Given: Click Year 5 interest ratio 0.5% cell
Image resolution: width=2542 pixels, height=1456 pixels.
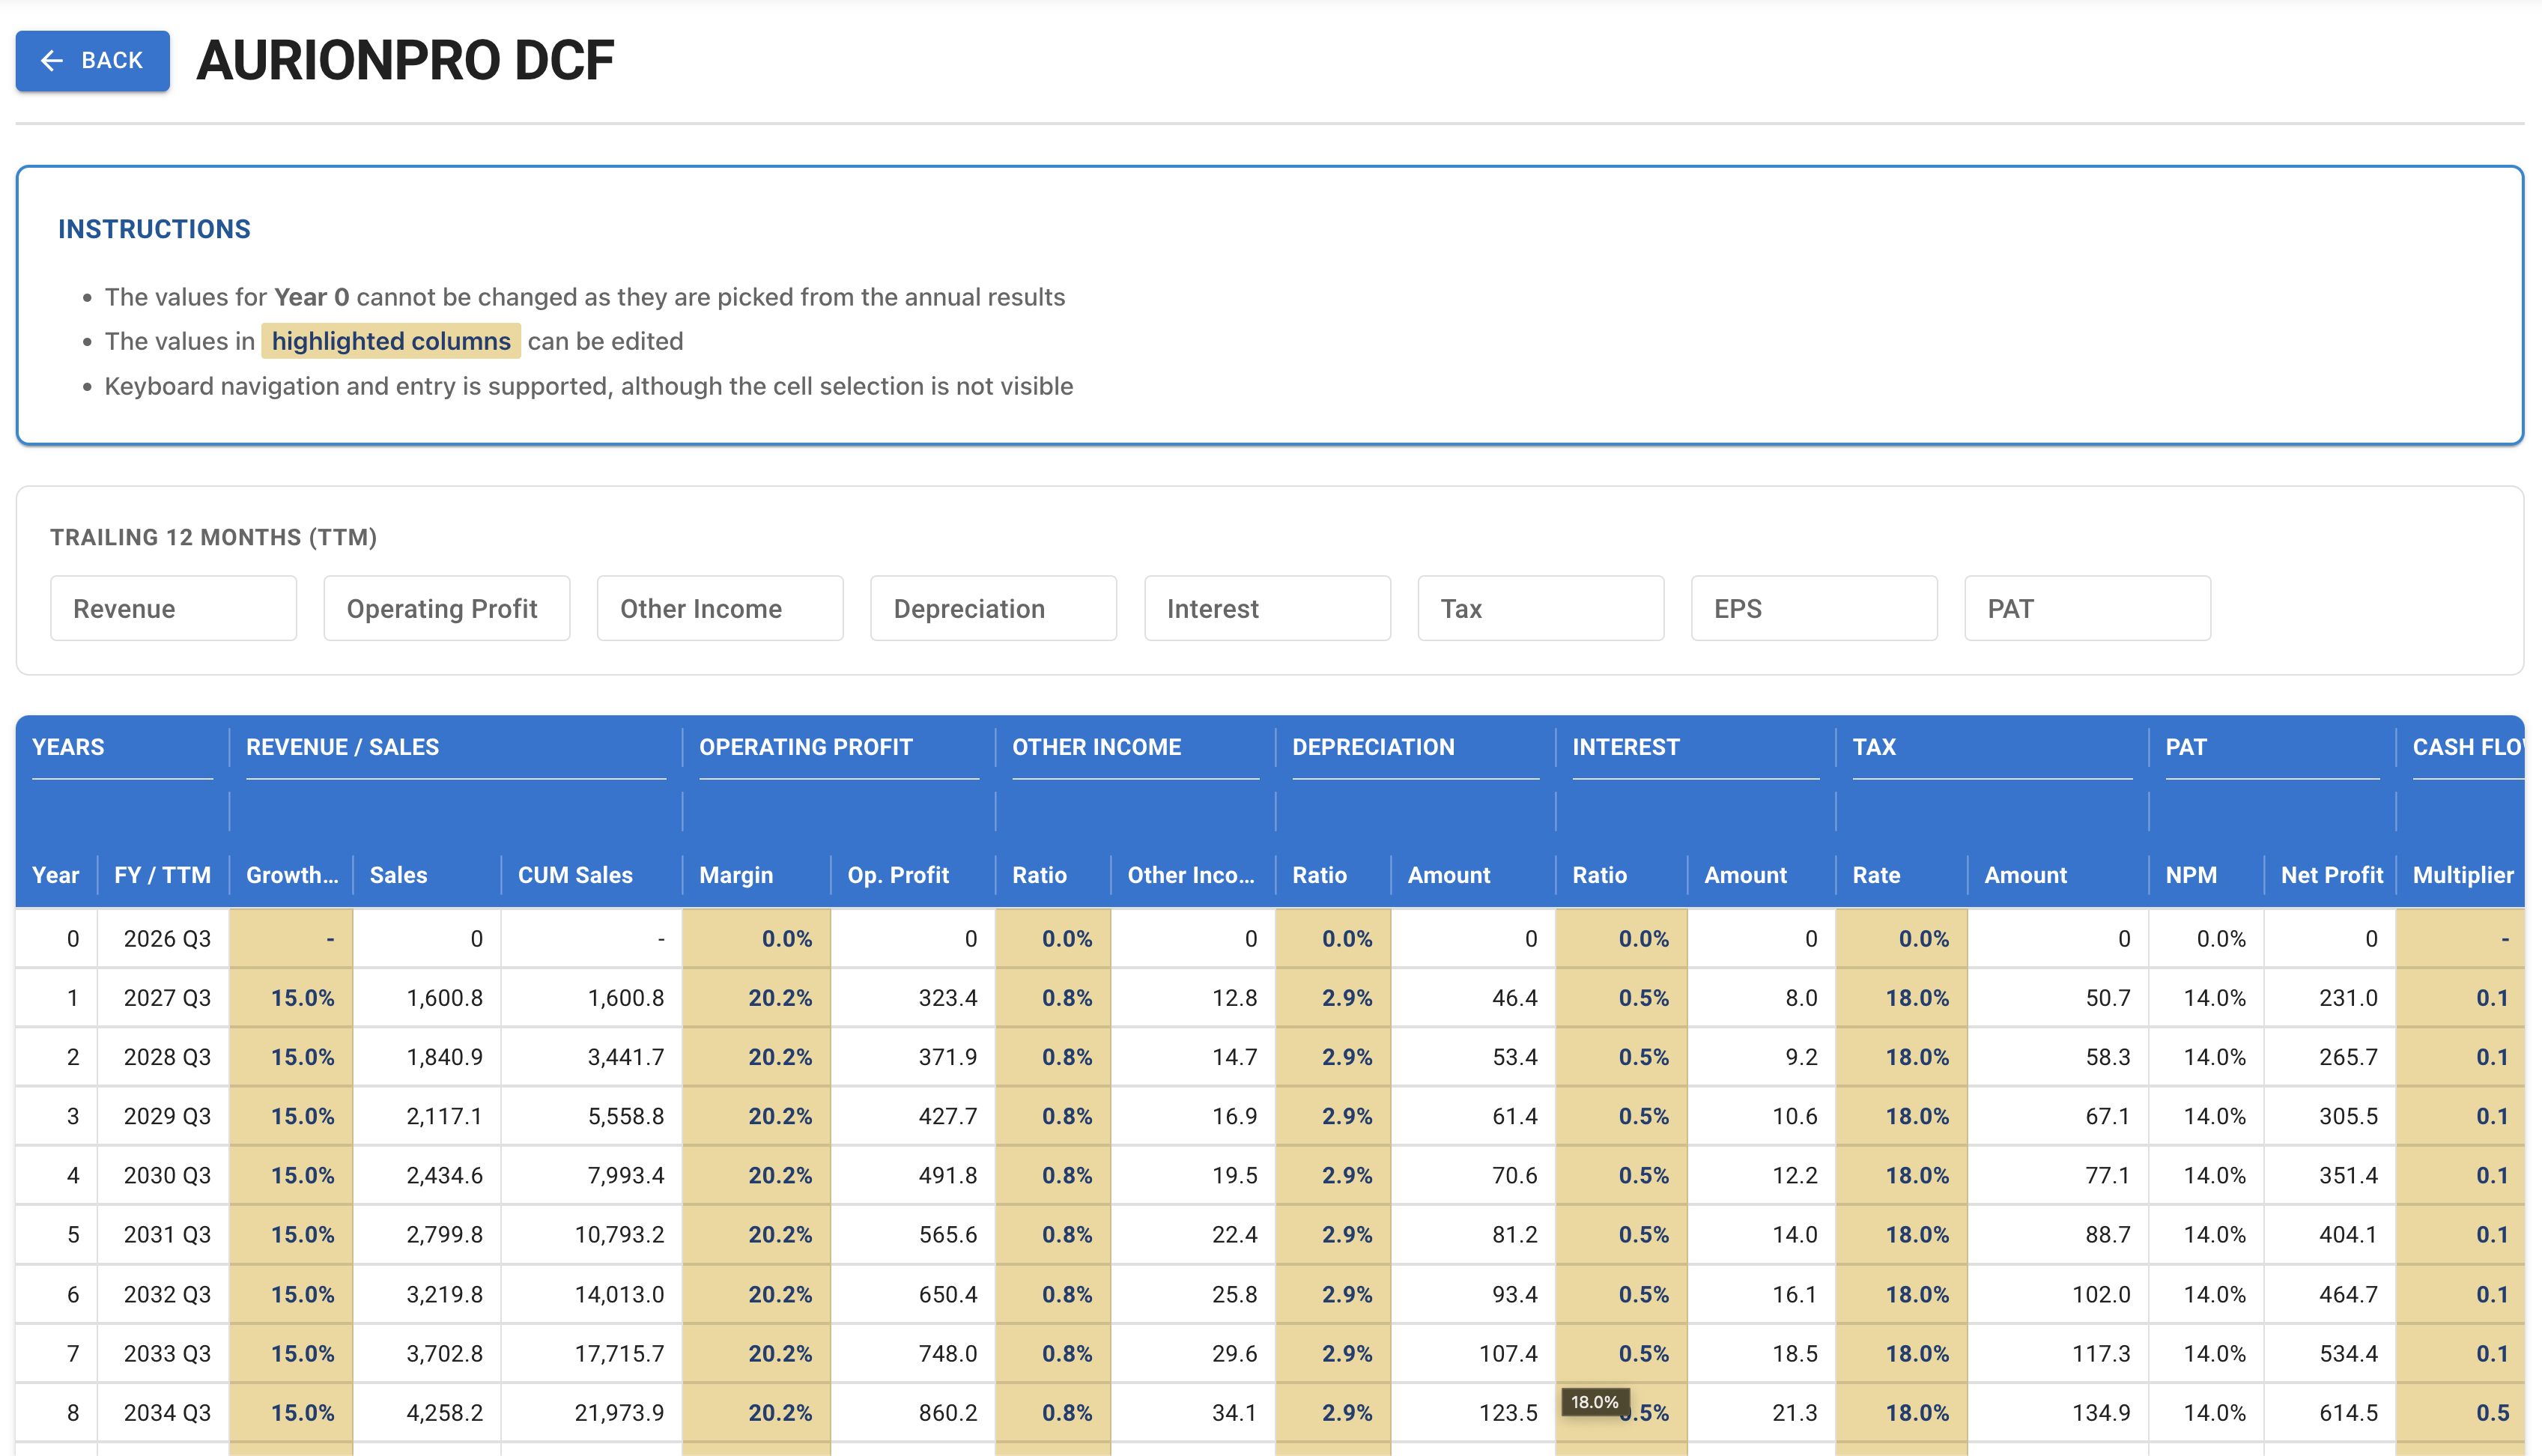Looking at the screenshot, I should (1621, 1234).
